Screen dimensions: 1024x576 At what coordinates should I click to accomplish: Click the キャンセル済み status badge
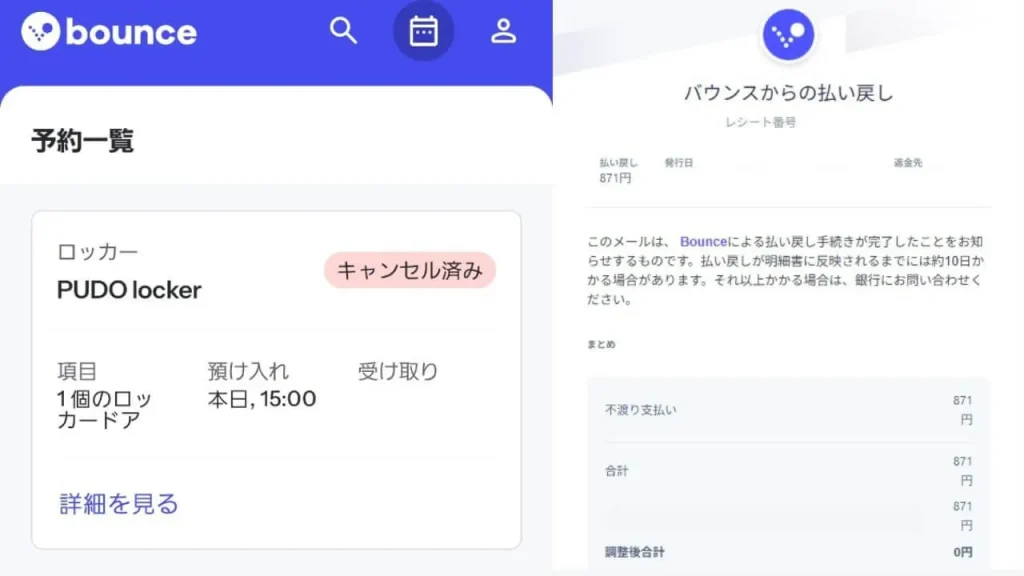pyautogui.click(x=410, y=270)
